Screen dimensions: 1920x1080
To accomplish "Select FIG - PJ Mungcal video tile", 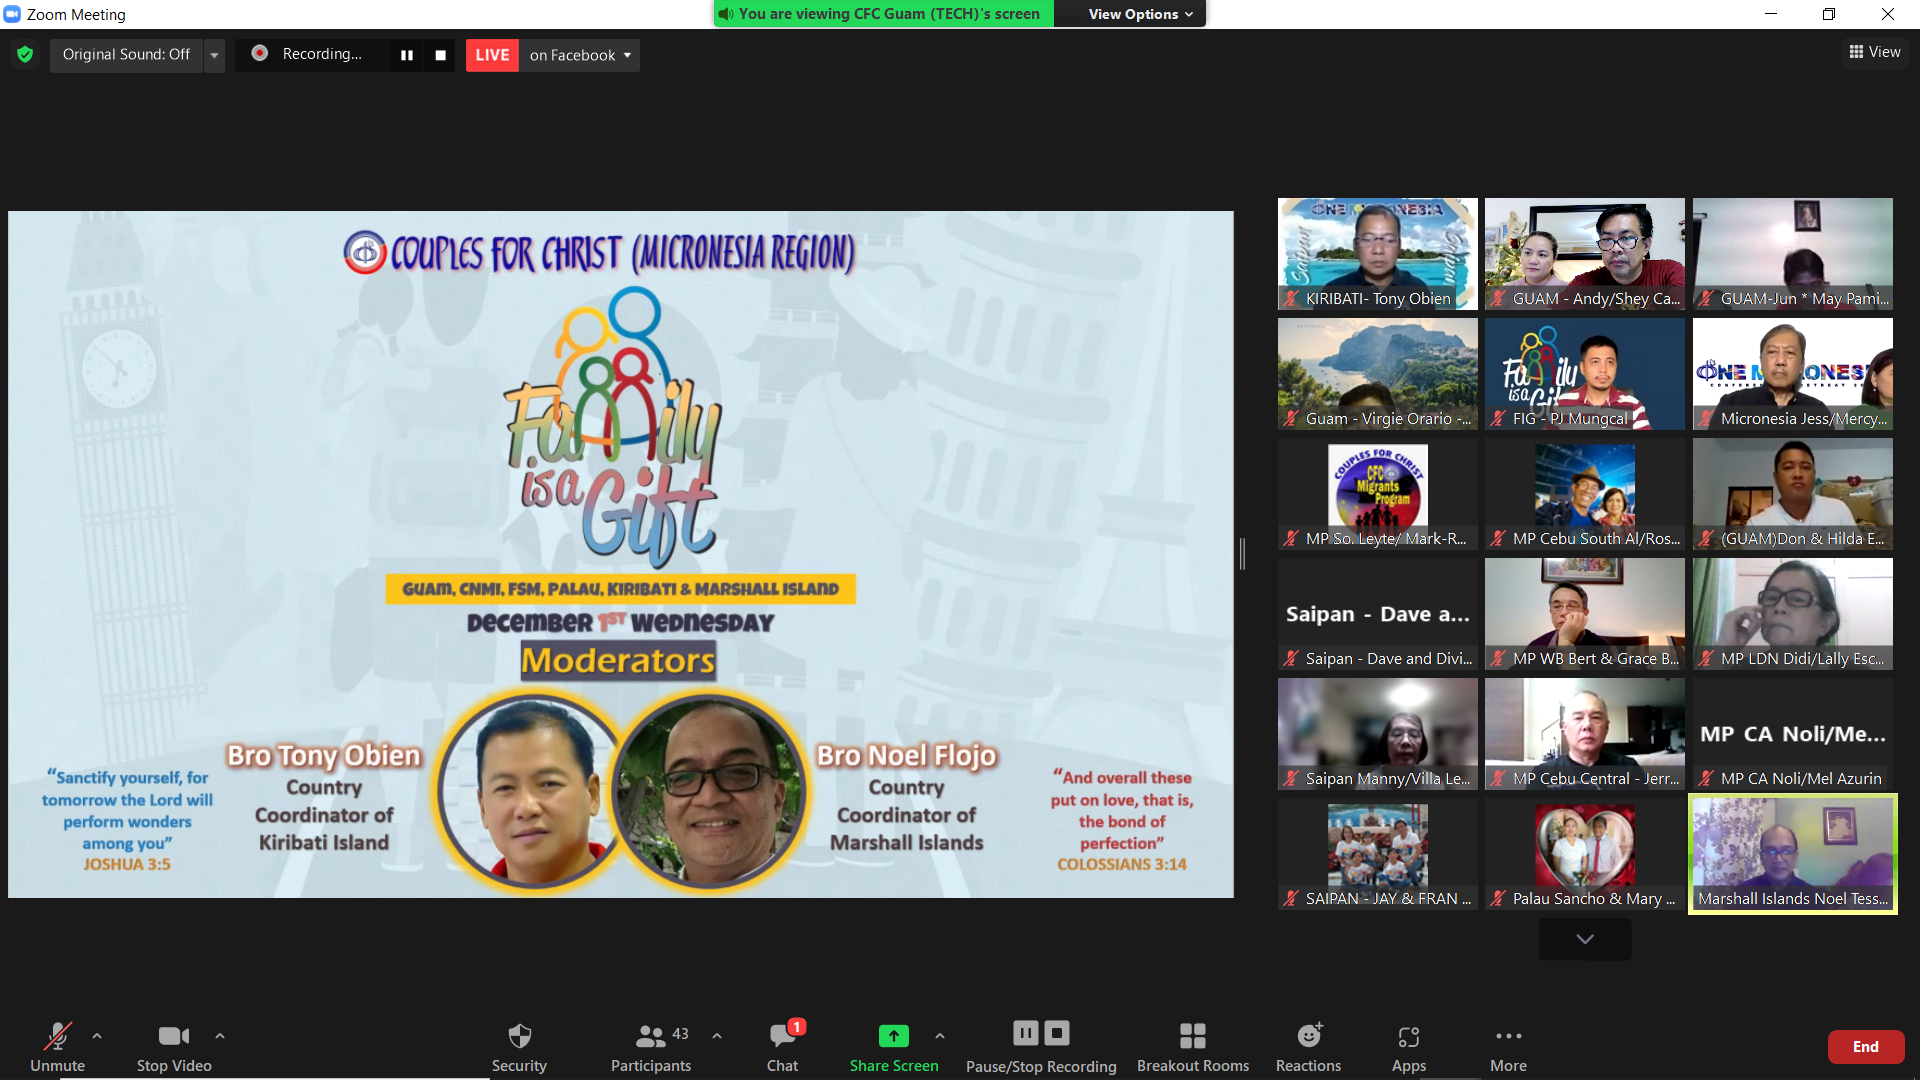I will pyautogui.click(x=1585, y=374).
